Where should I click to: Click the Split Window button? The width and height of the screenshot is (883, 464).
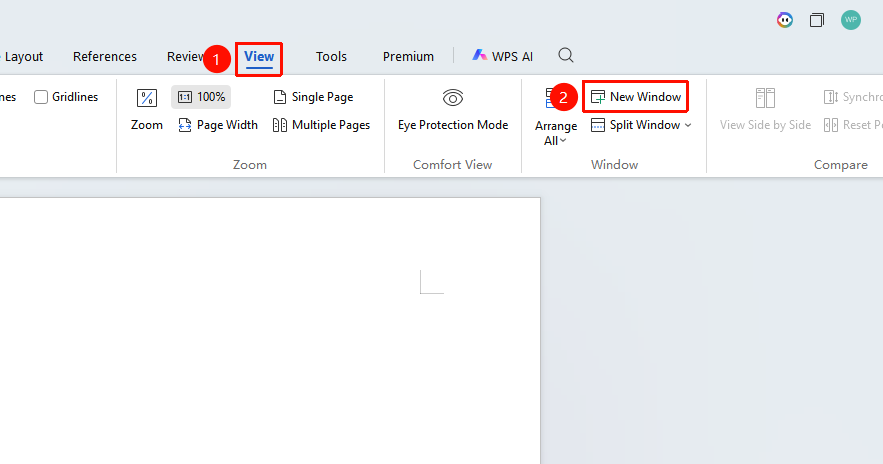(x=635, y=125)
